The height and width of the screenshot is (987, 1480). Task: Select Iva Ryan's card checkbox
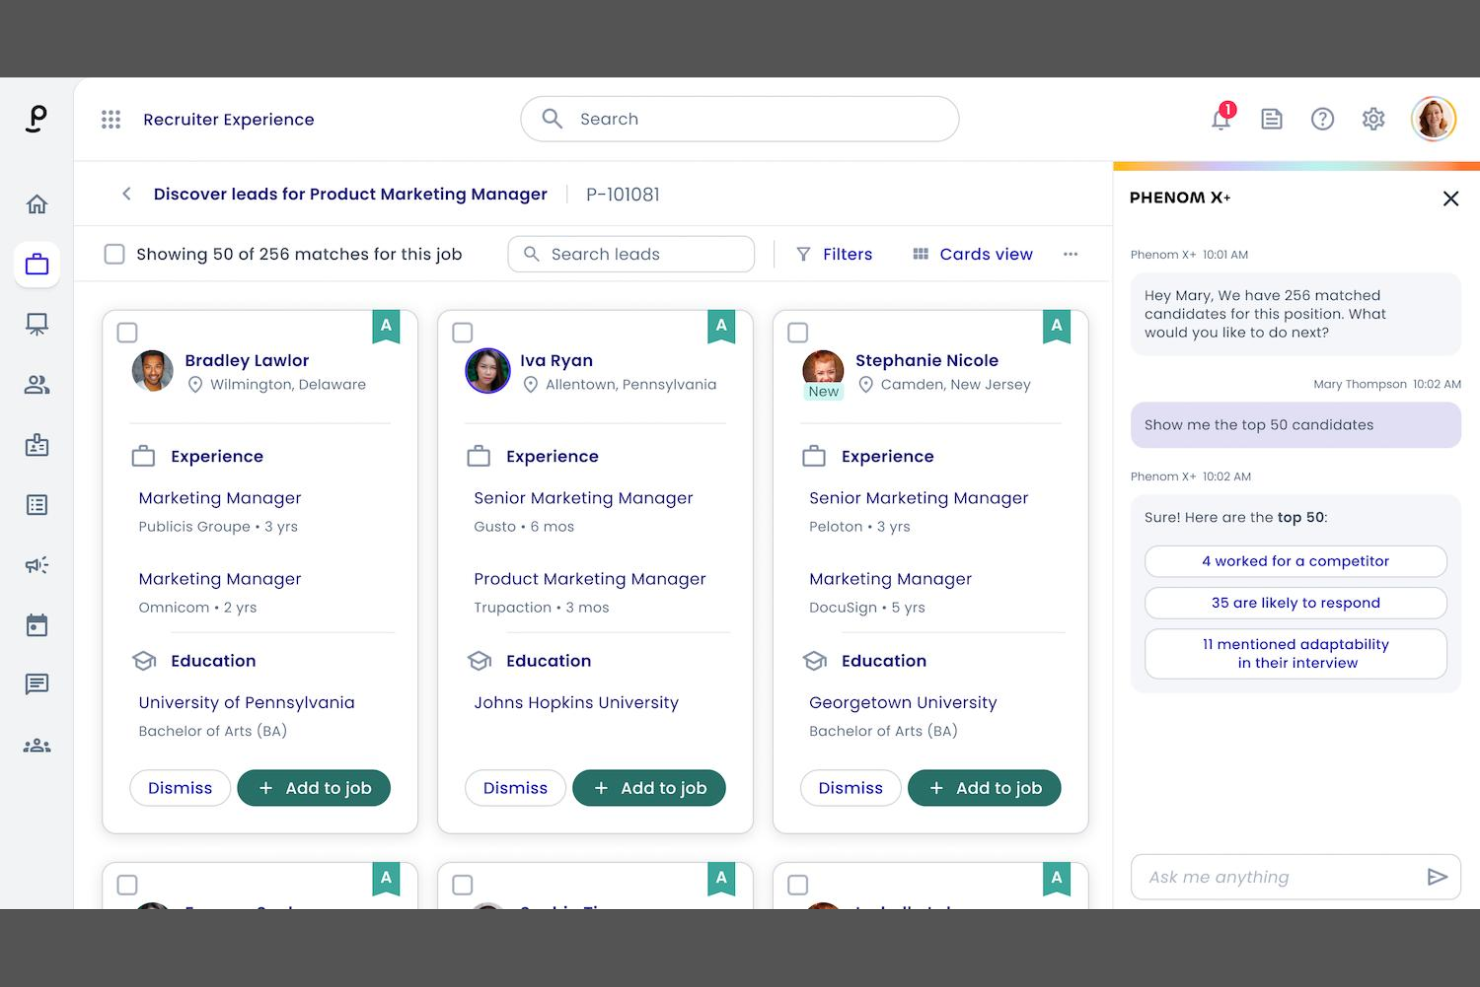click(x=462, y=333)
